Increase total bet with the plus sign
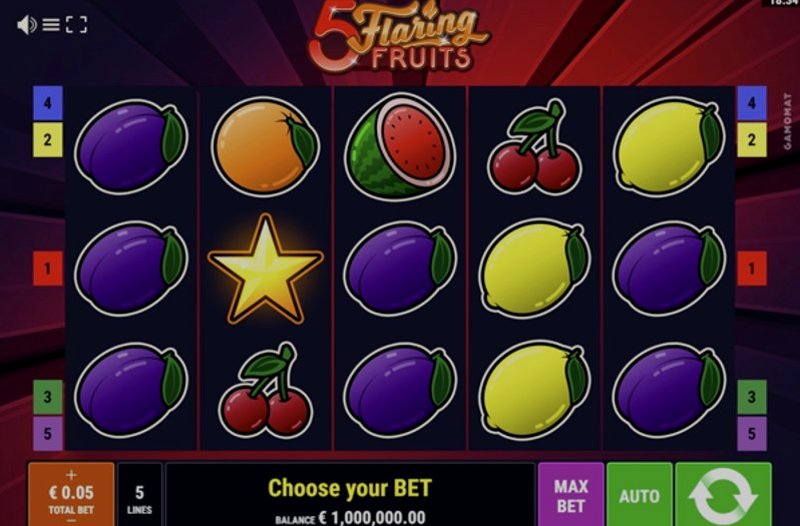The image size is (800, 526). tap(71, 475)
